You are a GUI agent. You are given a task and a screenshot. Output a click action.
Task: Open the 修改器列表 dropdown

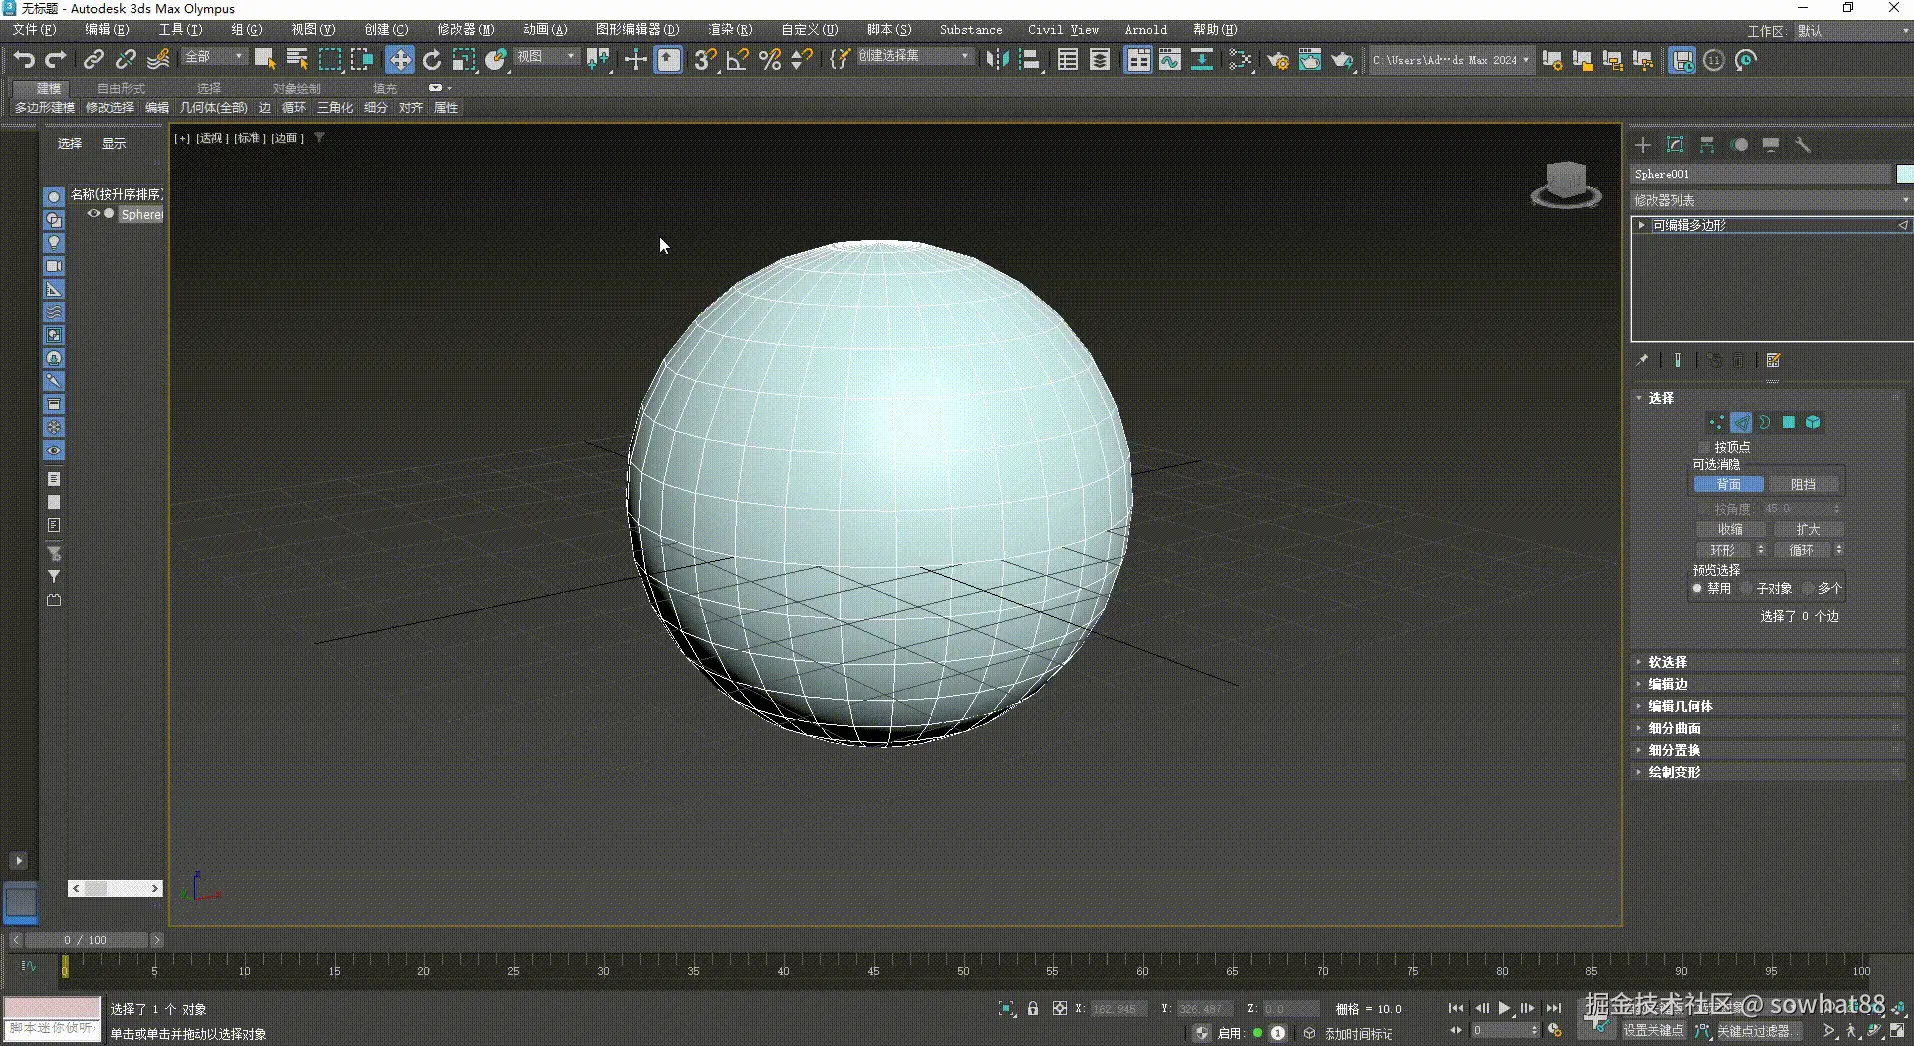tap(1770, 199)
